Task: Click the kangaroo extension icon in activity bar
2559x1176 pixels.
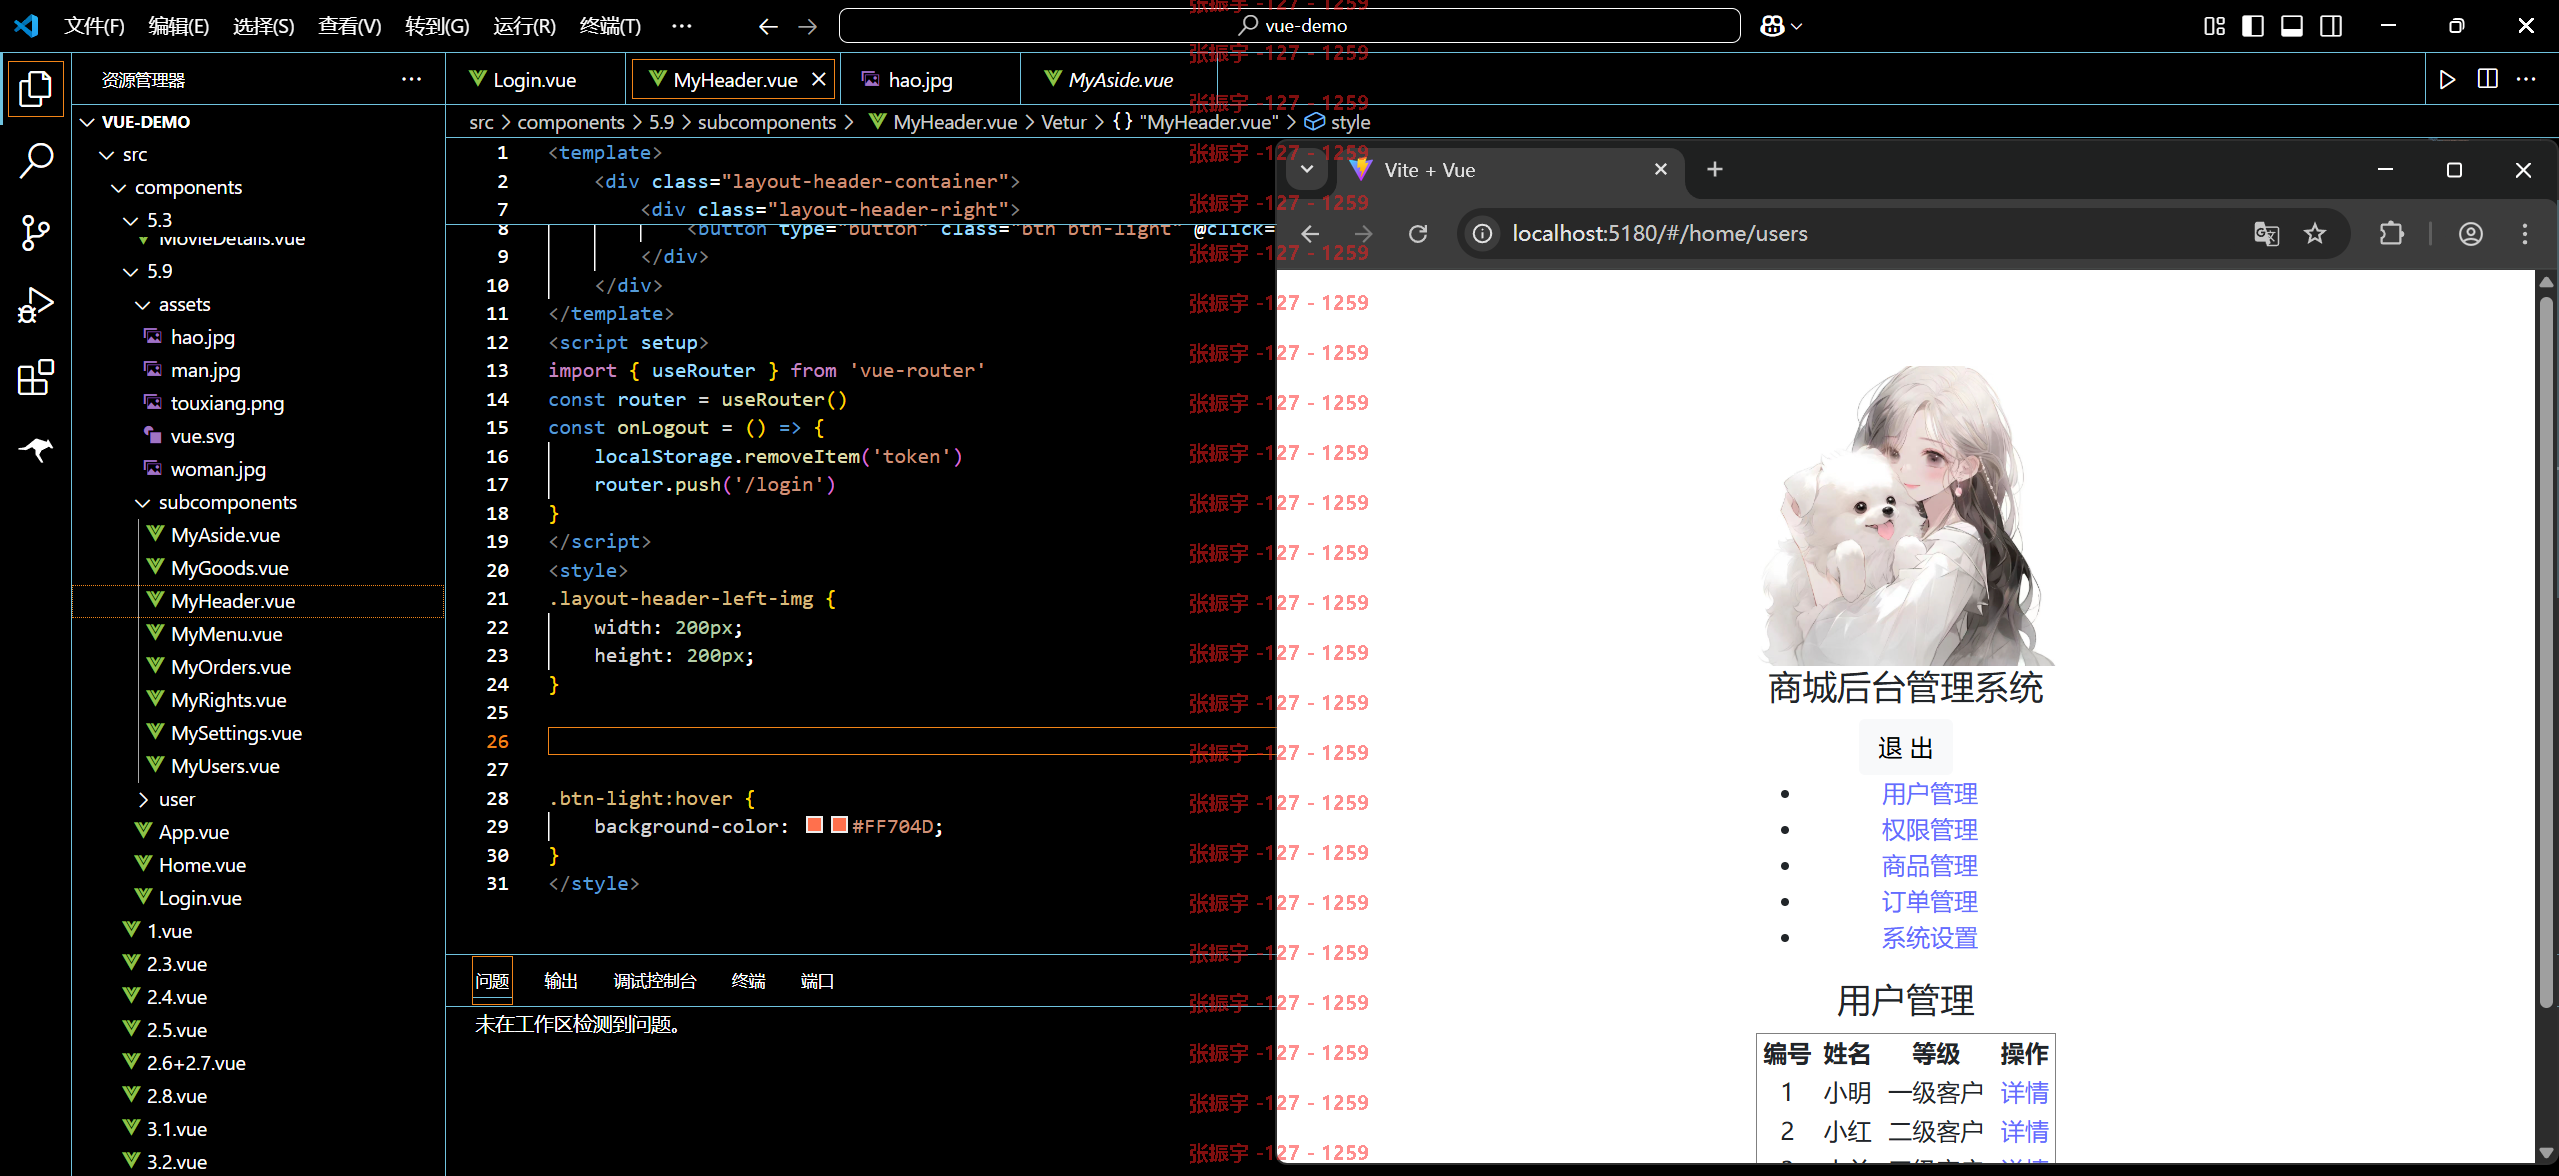Action: [x=36, y=449]
